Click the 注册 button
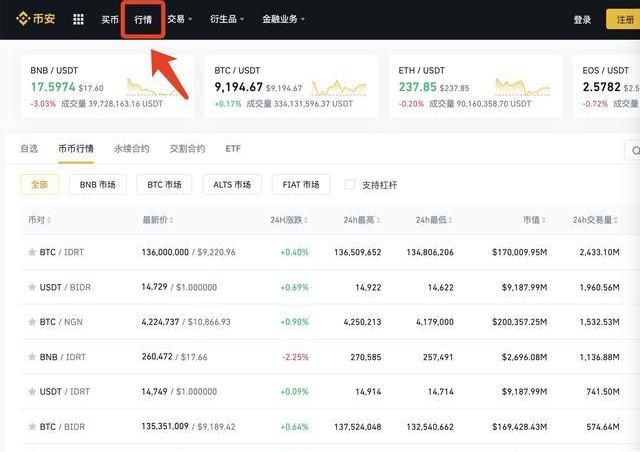Image resolution: width=640 pixels, height=452 pixels. tap(622, 19)
